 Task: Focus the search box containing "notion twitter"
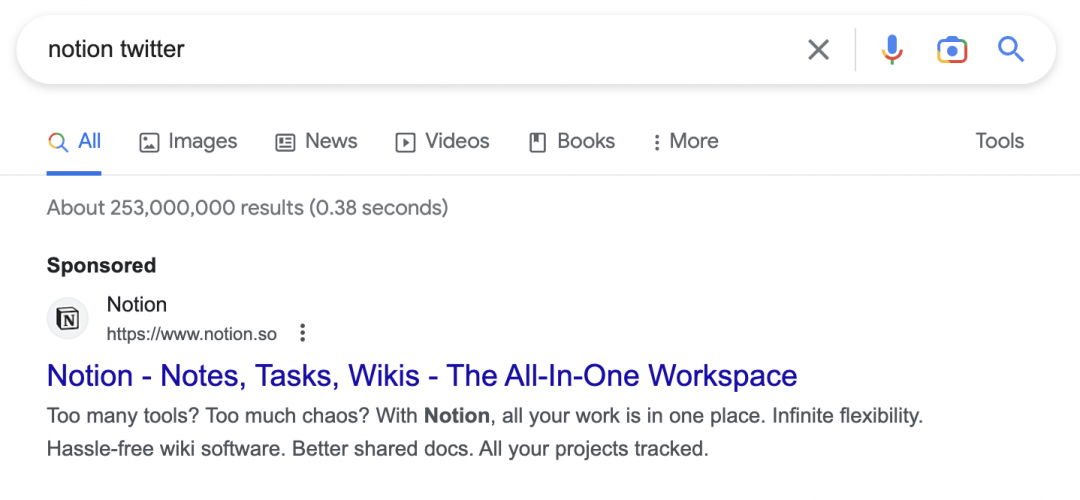click(x=400, y=49)
